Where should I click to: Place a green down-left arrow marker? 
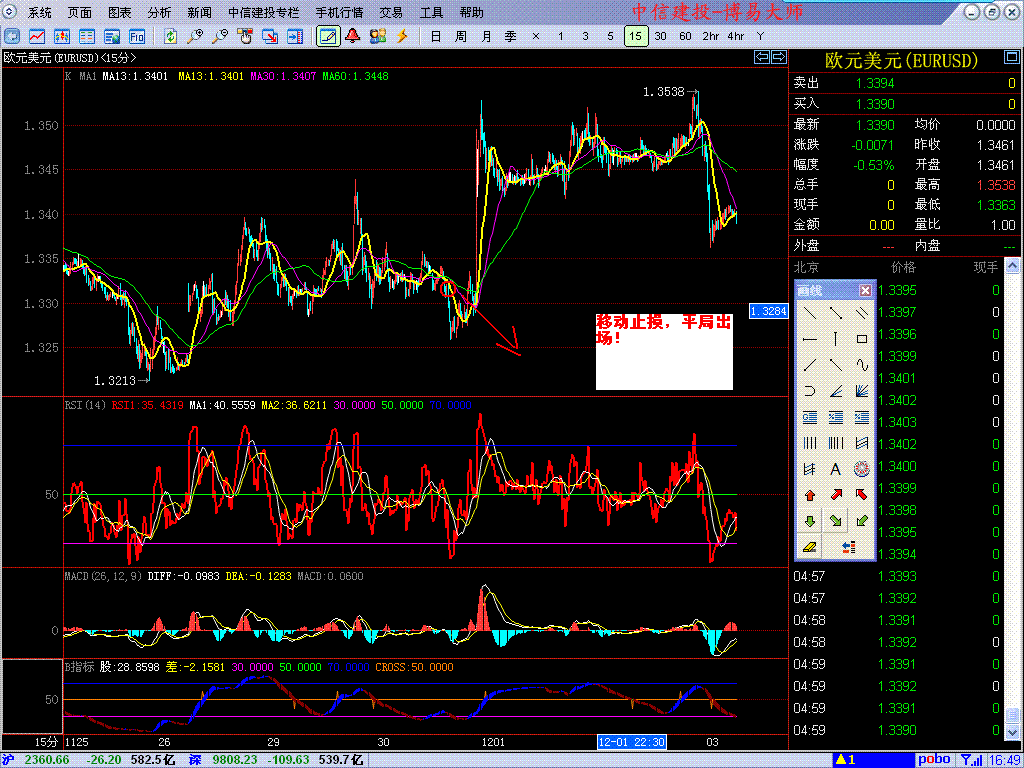(862, 521)
